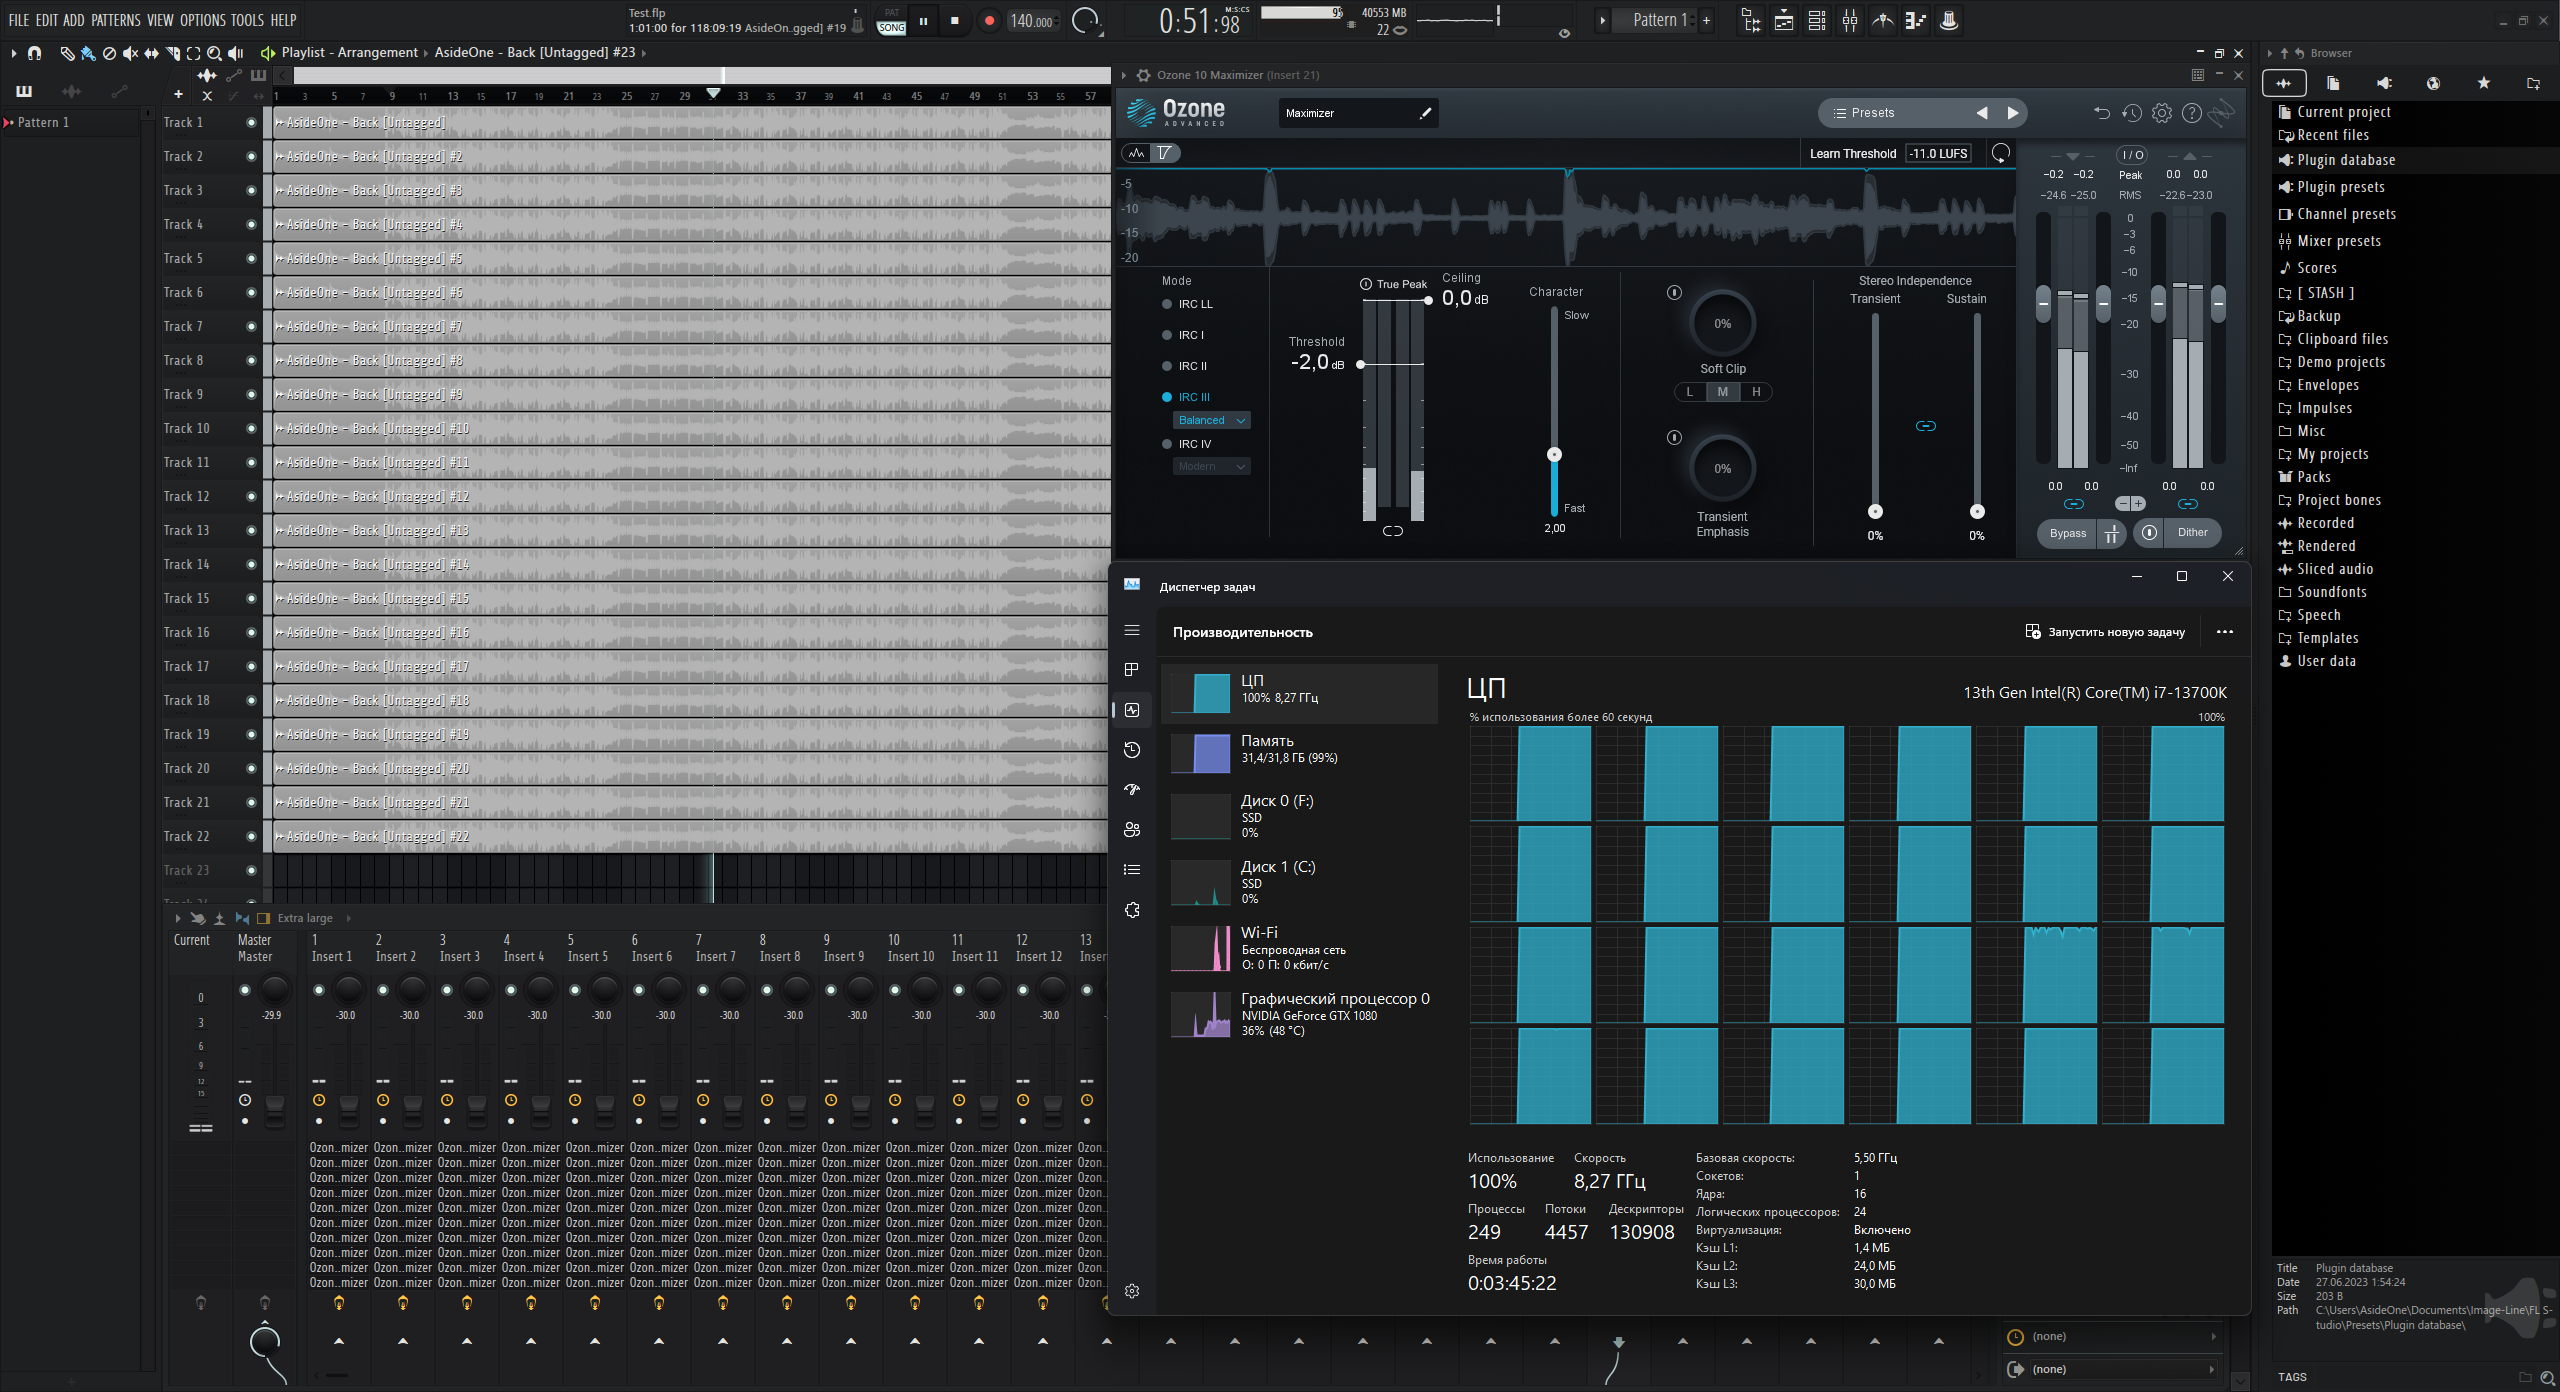Select the playlist mute tool icon
Image resolution: width=2560 pixels, height=1392 pixels.
click(130, 53)
